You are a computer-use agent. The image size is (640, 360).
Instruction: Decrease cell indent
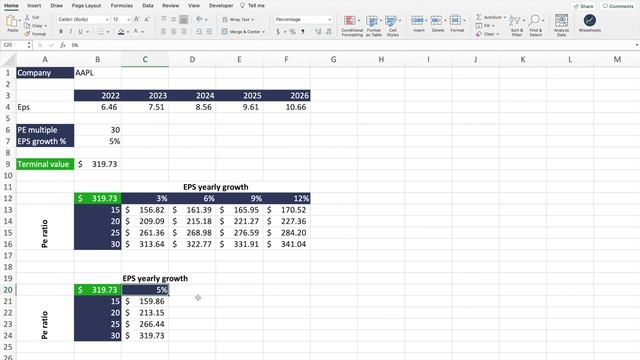coord(199,31)
